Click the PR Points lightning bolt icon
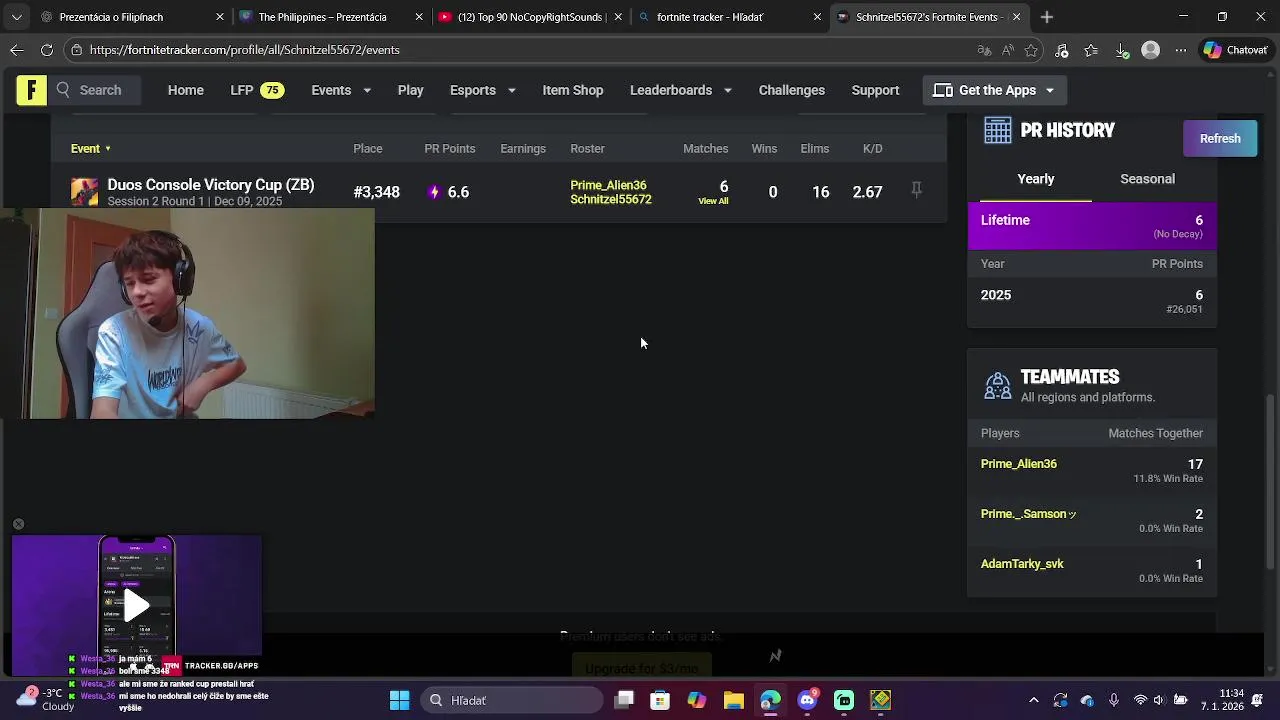The height and width of the screenshot is (720, 1280). coord(434,192)
